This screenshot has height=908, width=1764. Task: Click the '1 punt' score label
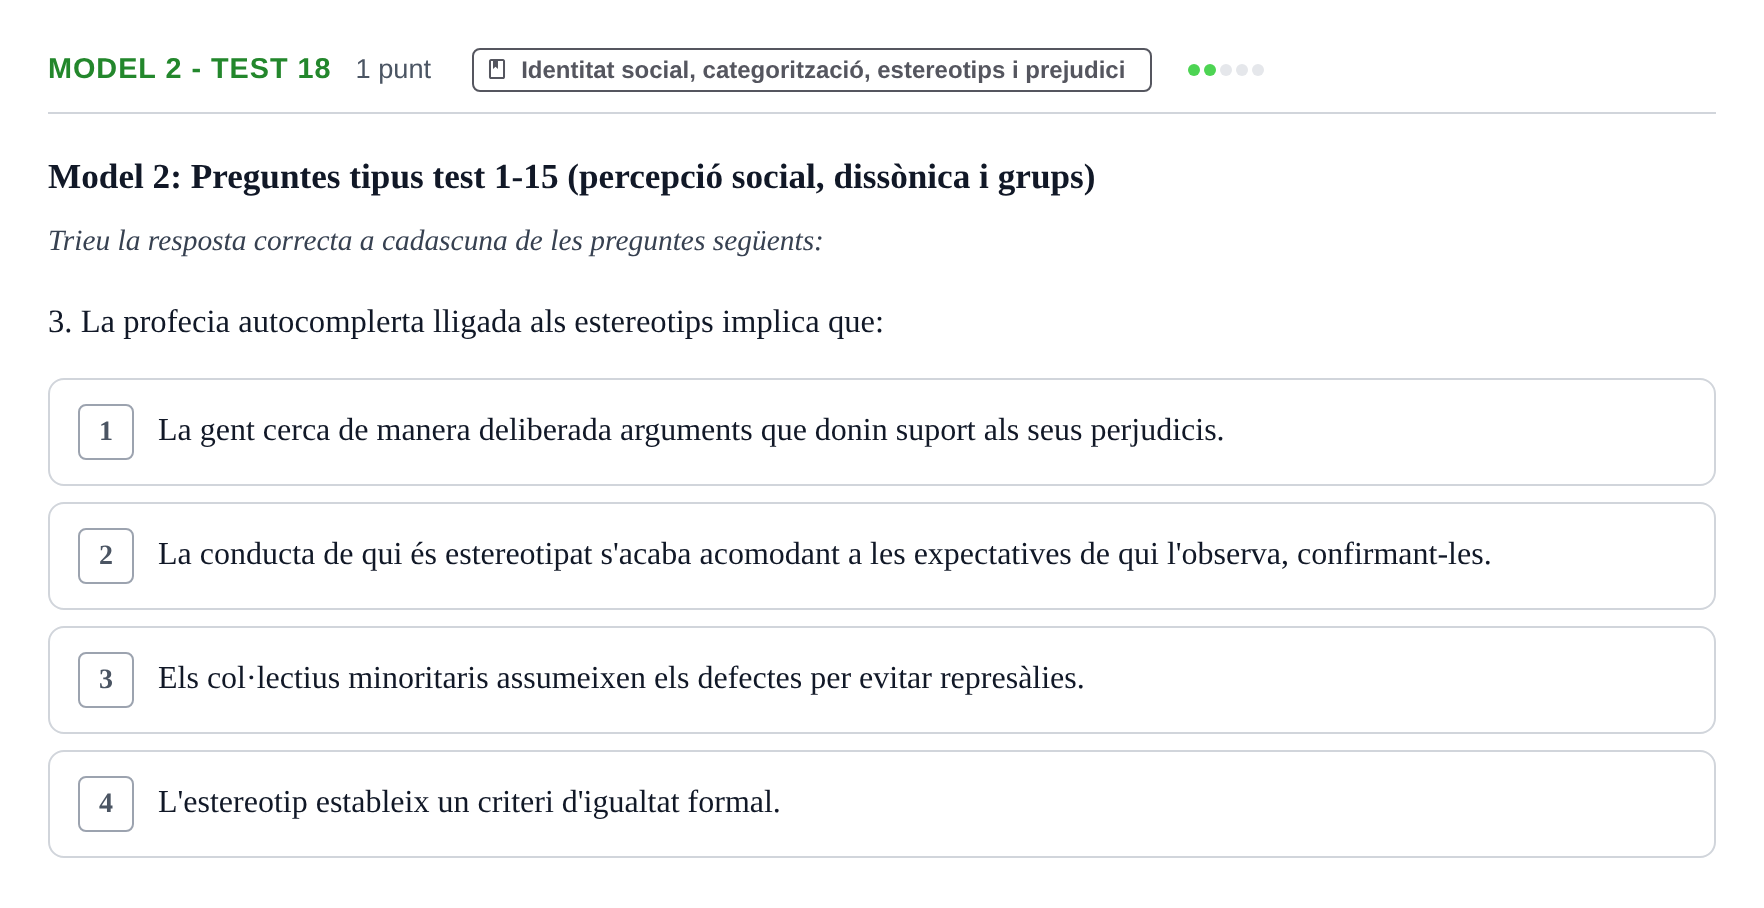(393, 69)
